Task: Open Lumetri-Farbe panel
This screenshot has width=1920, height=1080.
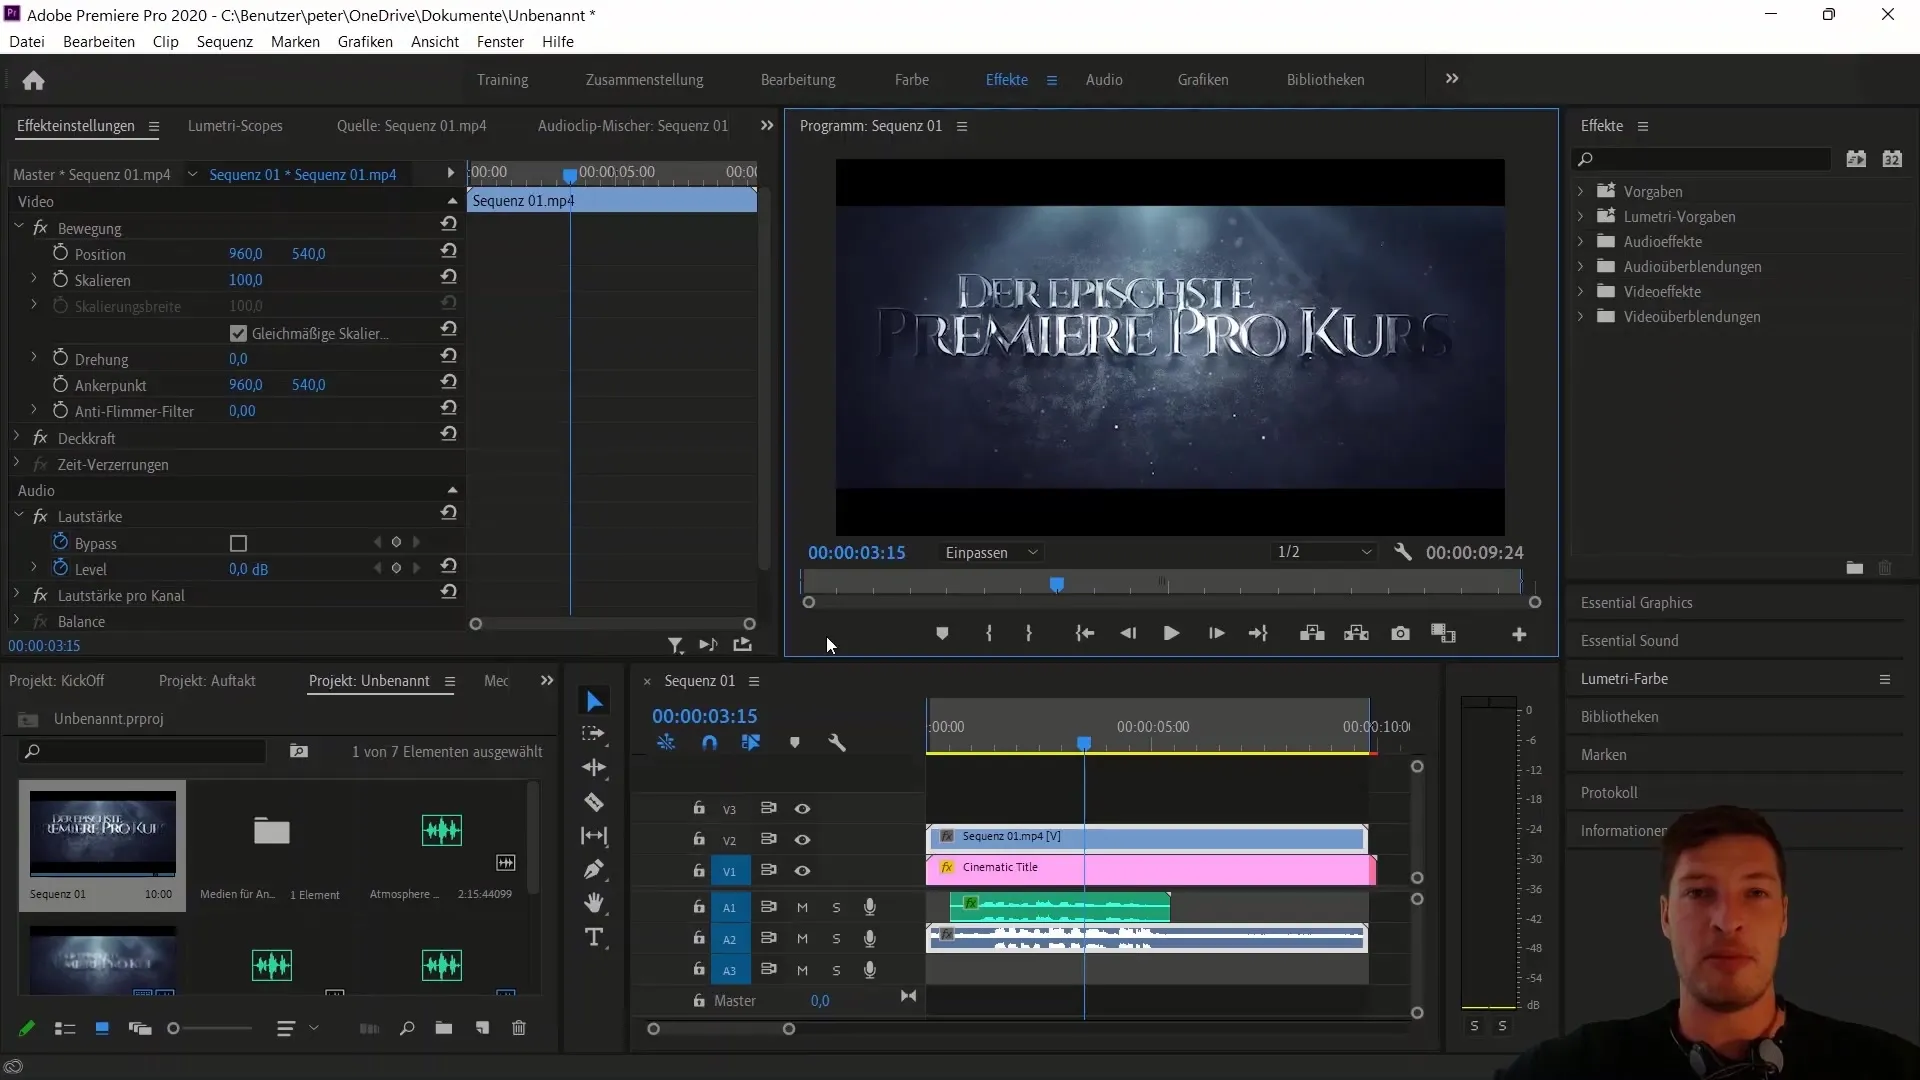Action: tap(1624, 679)
